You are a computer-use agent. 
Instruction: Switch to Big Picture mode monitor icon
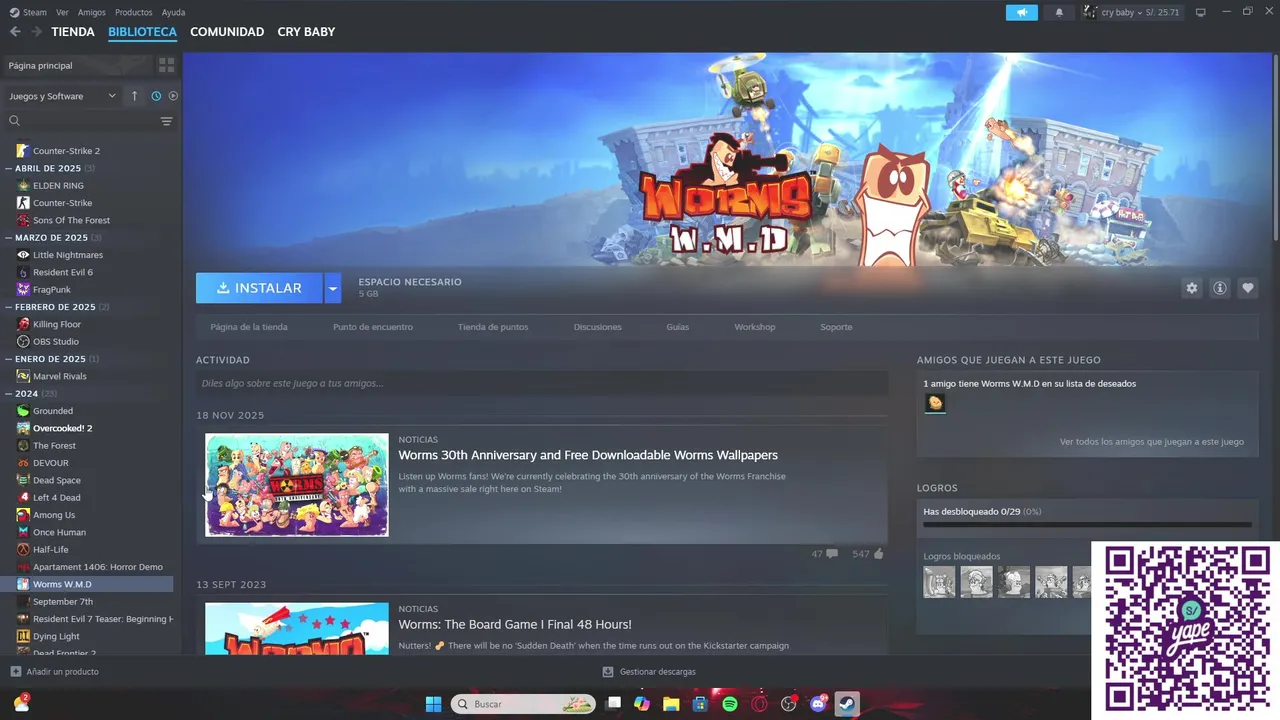coord(1201,12)
